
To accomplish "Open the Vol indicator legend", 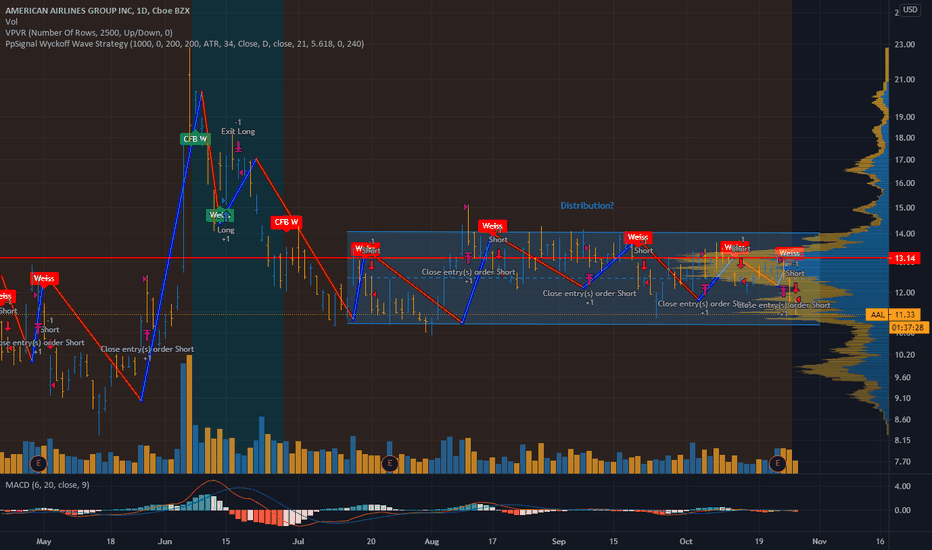I will click(11, 21).
